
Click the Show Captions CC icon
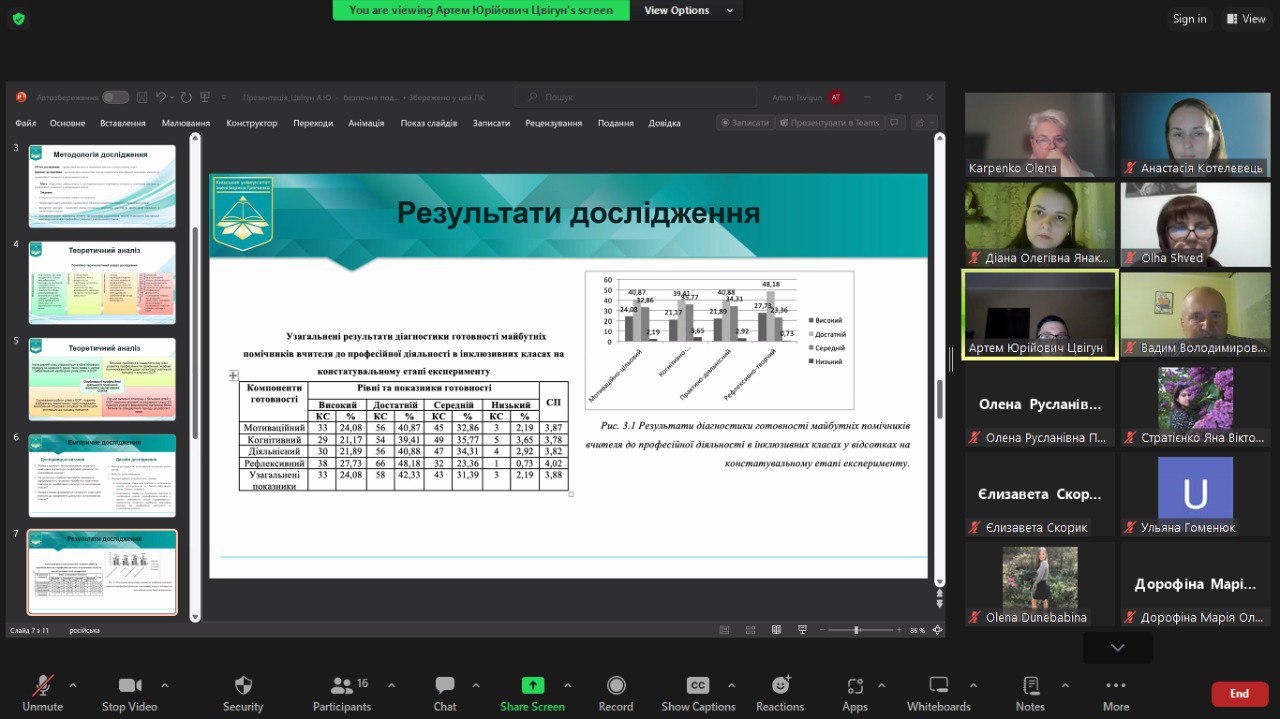click(x=698, y=685)
